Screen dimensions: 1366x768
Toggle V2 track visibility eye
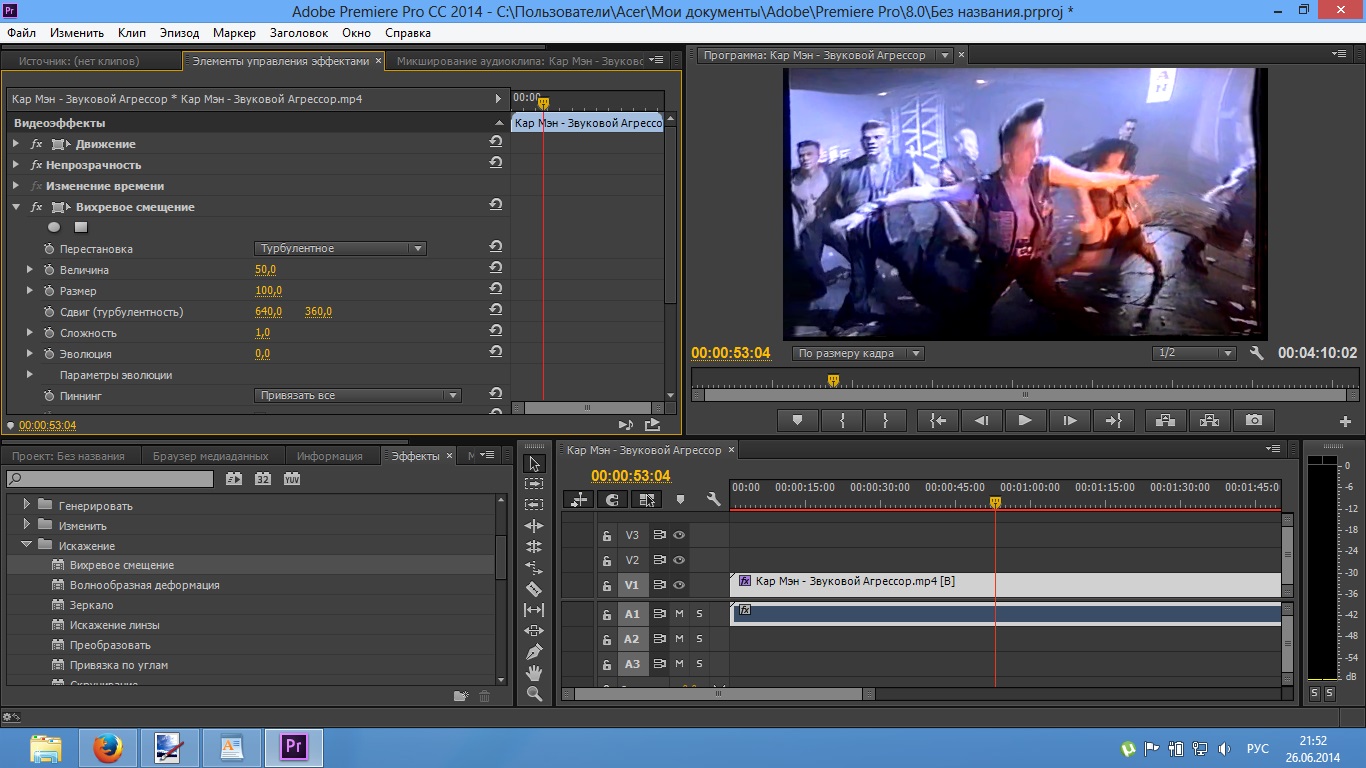point(679,560)
